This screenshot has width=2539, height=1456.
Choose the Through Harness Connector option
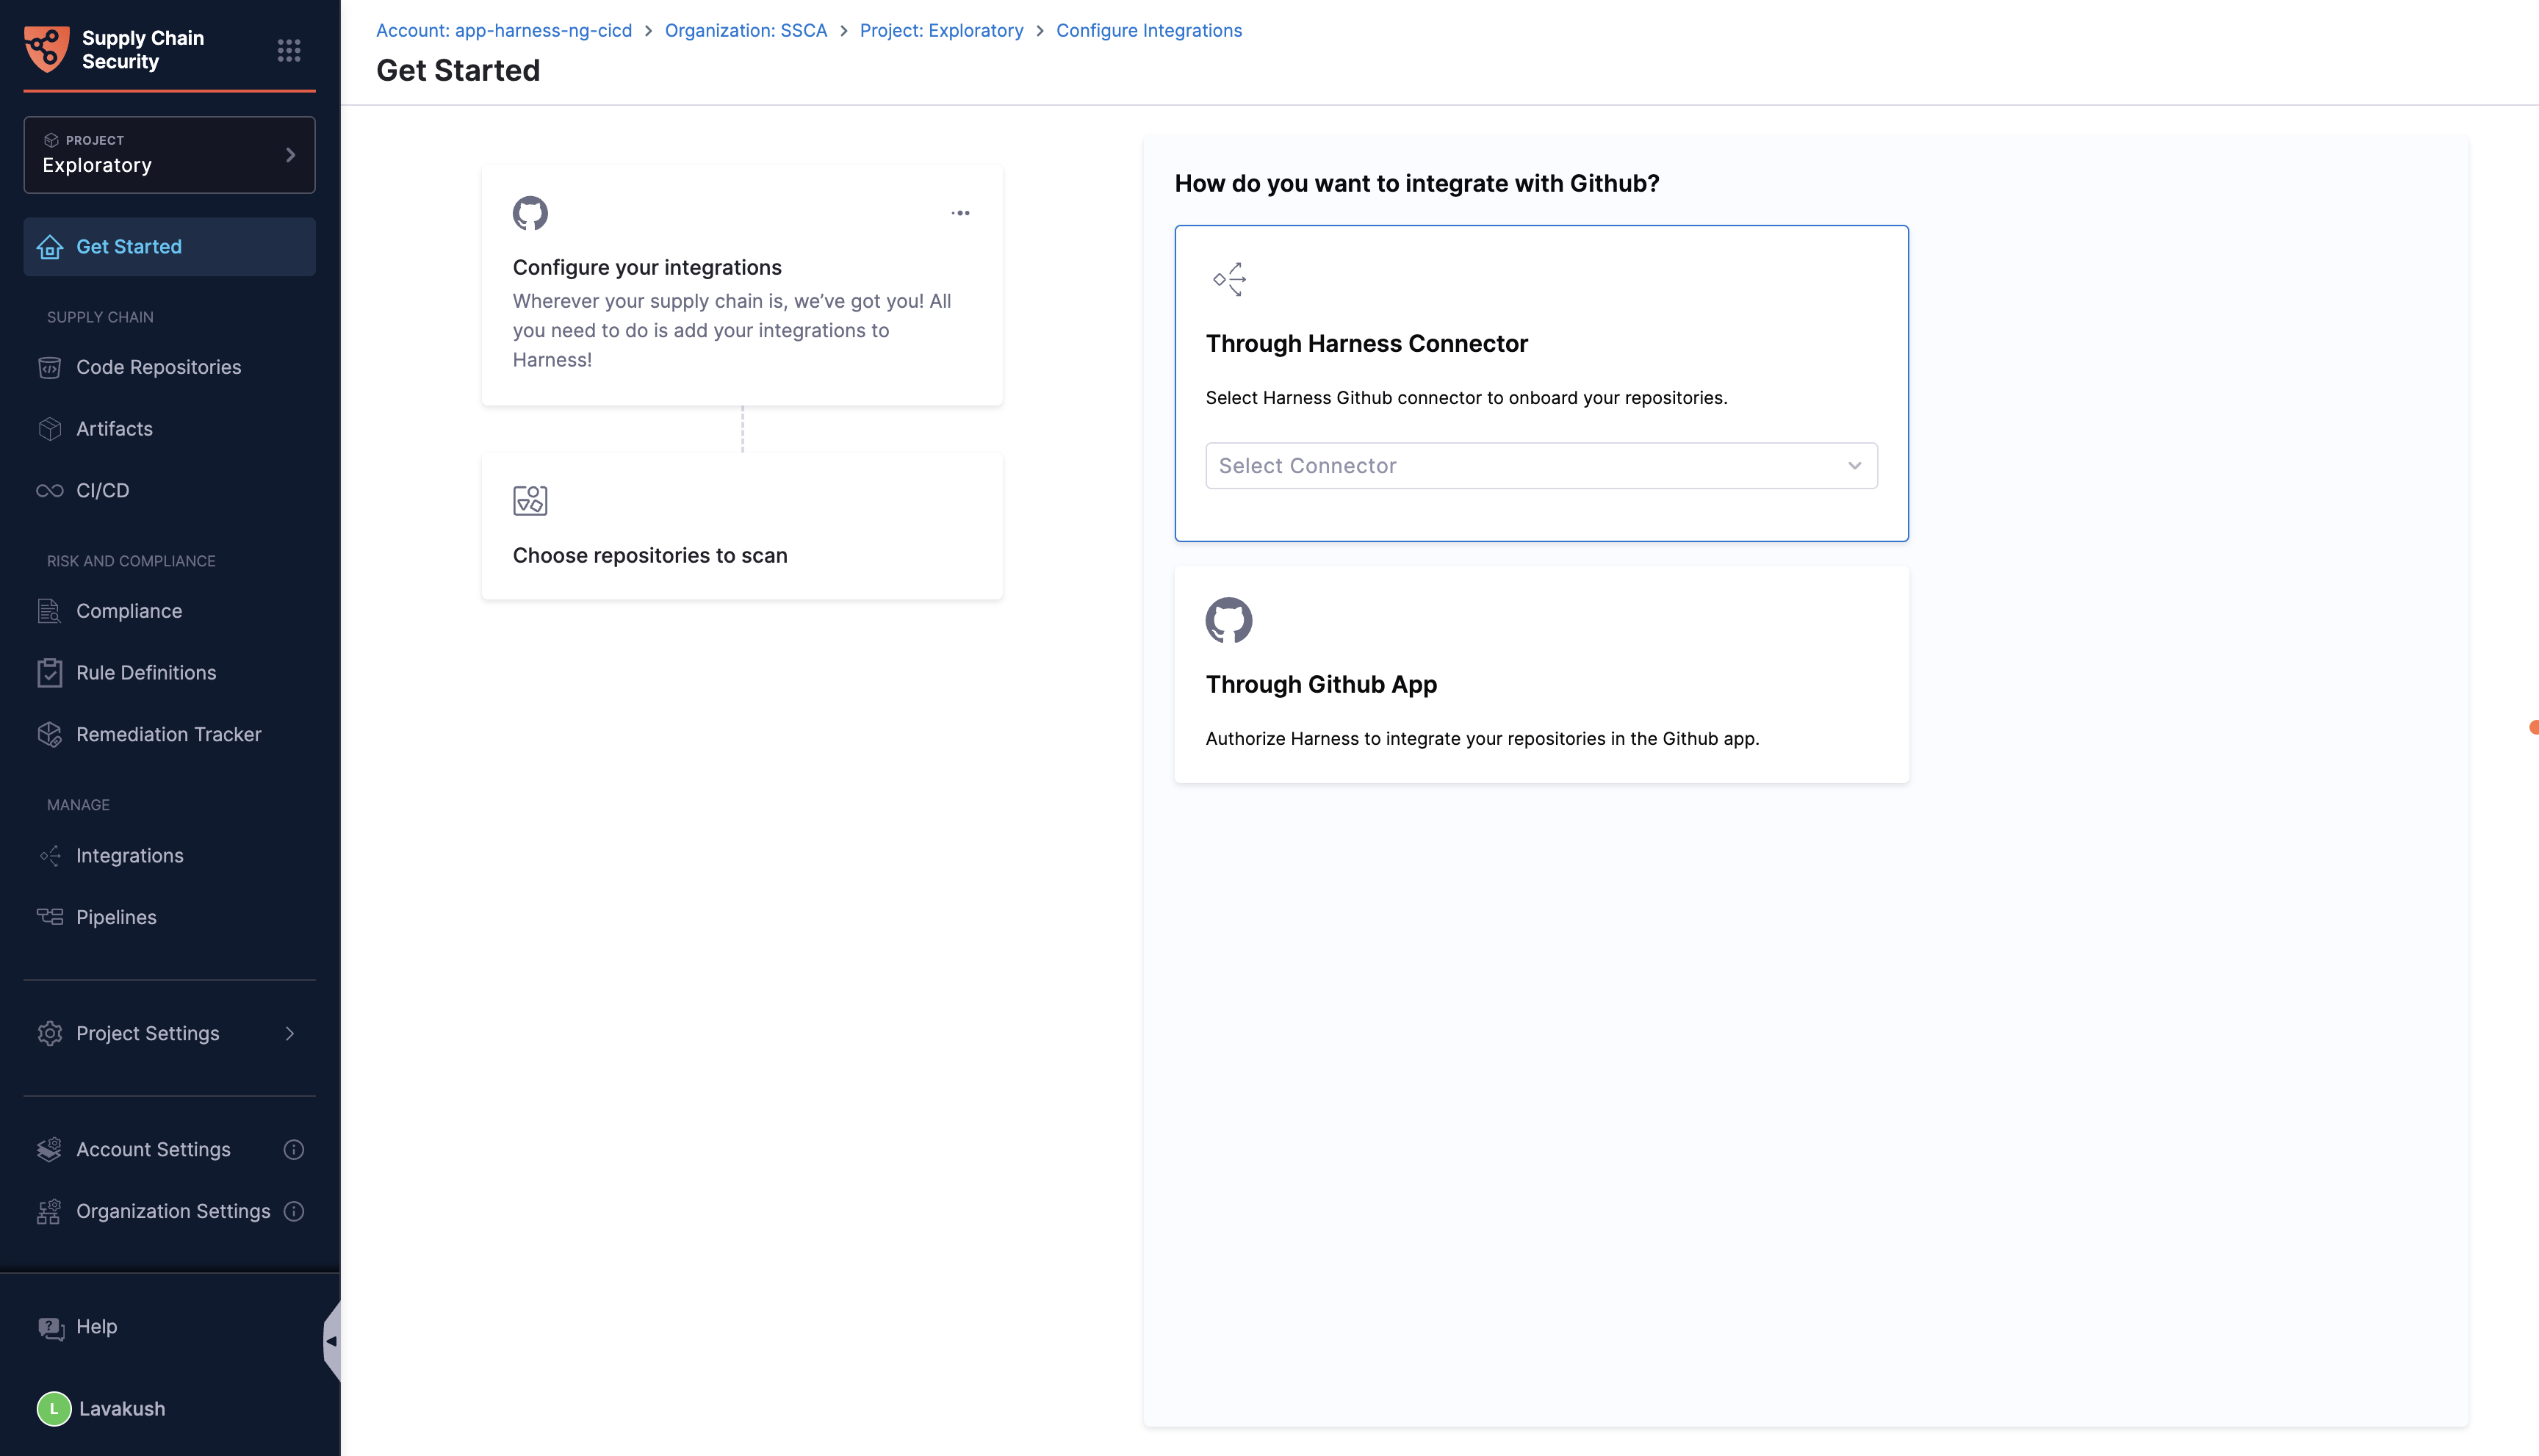pos(1541,383)
